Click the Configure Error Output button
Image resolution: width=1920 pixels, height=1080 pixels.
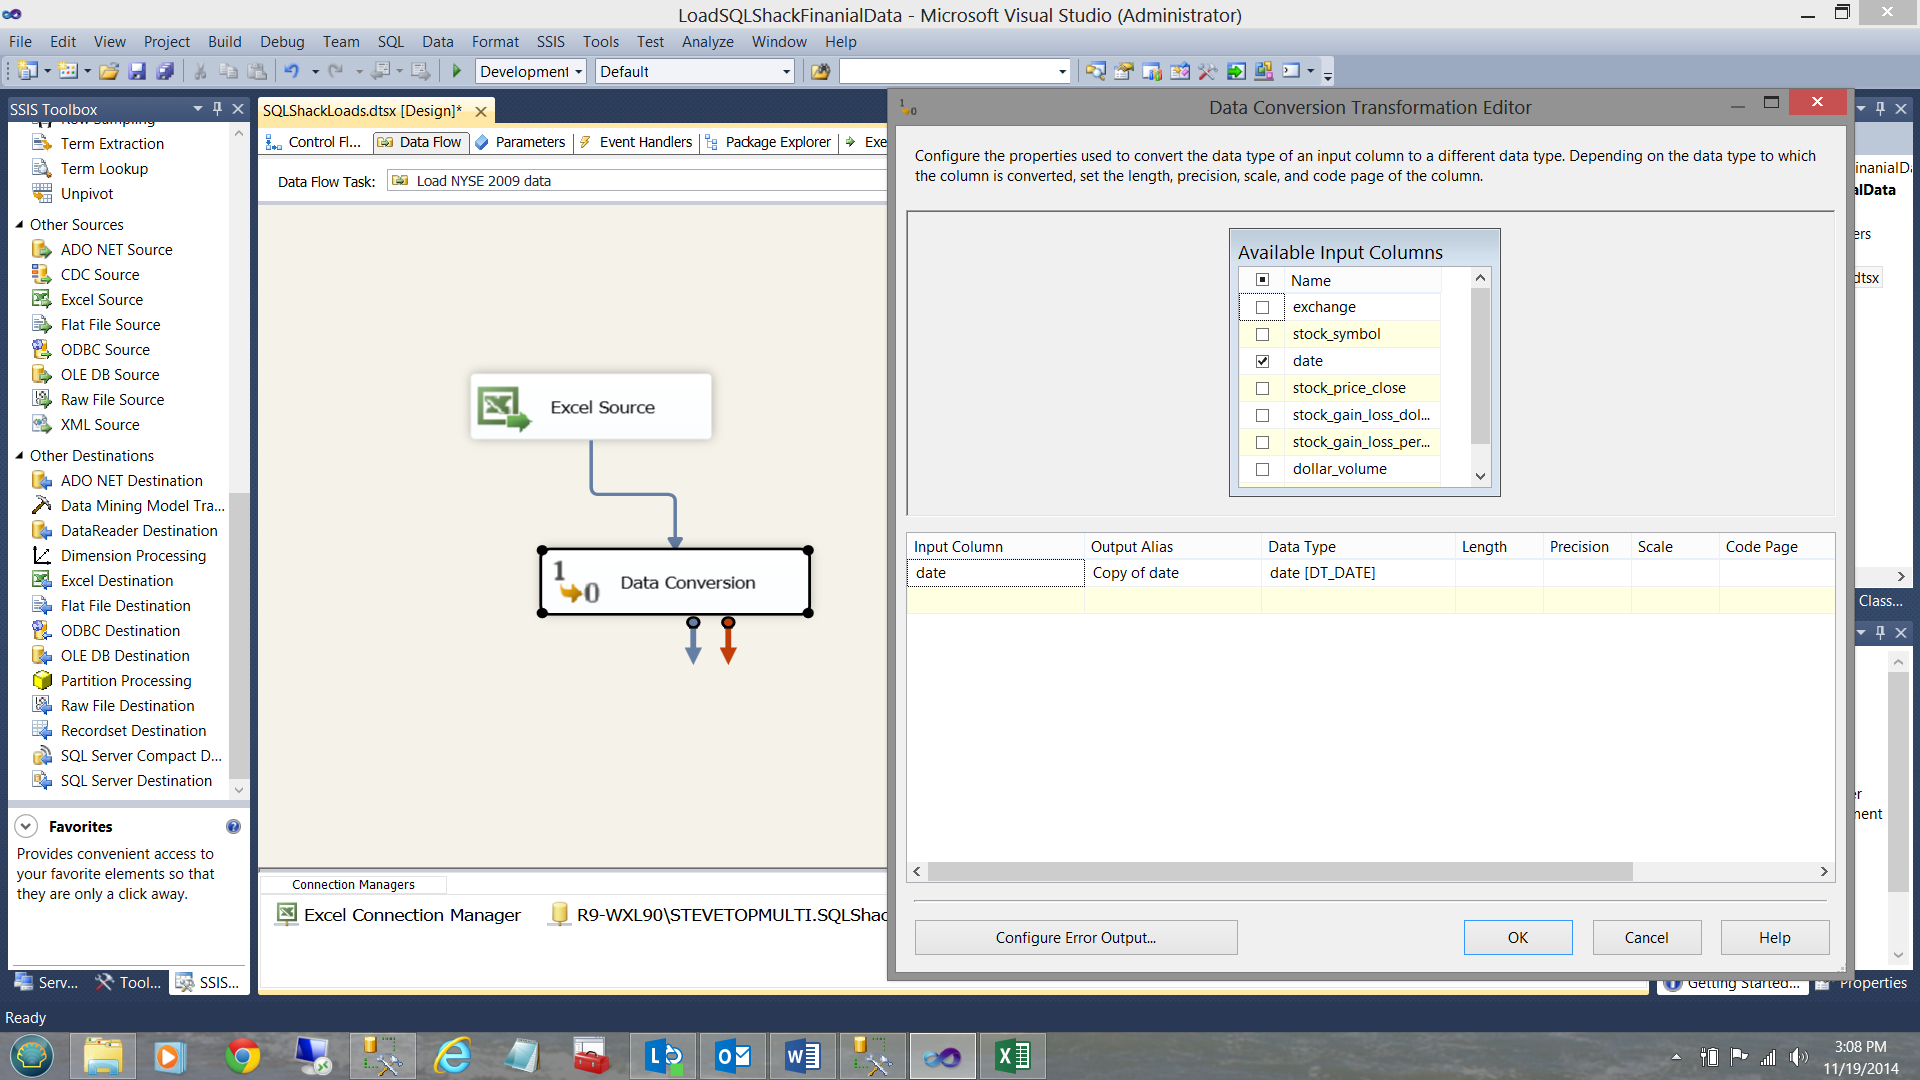pos(1075,937)
